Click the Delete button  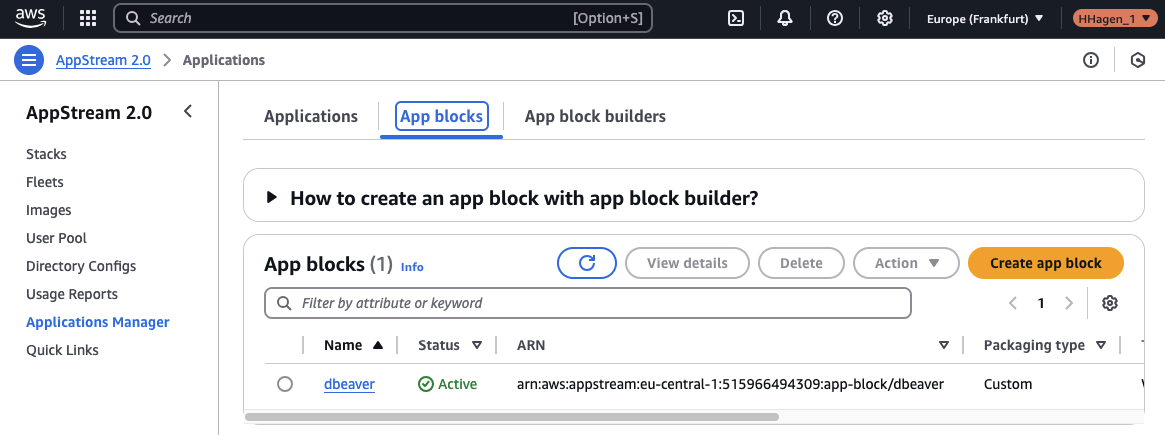click(x=801, y=262)
